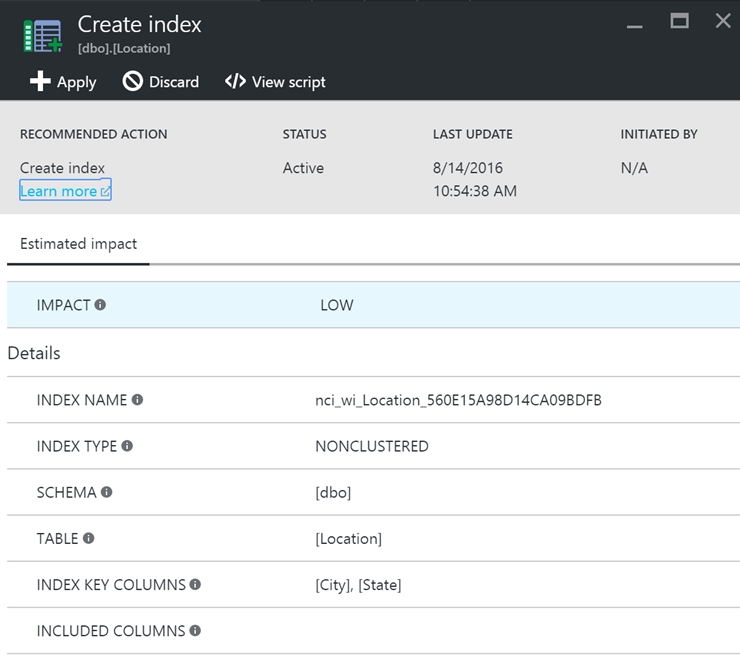The width and height of the screenshot is (740, 660).
Task: Click the Apply plus button
Action: (63, 82)
